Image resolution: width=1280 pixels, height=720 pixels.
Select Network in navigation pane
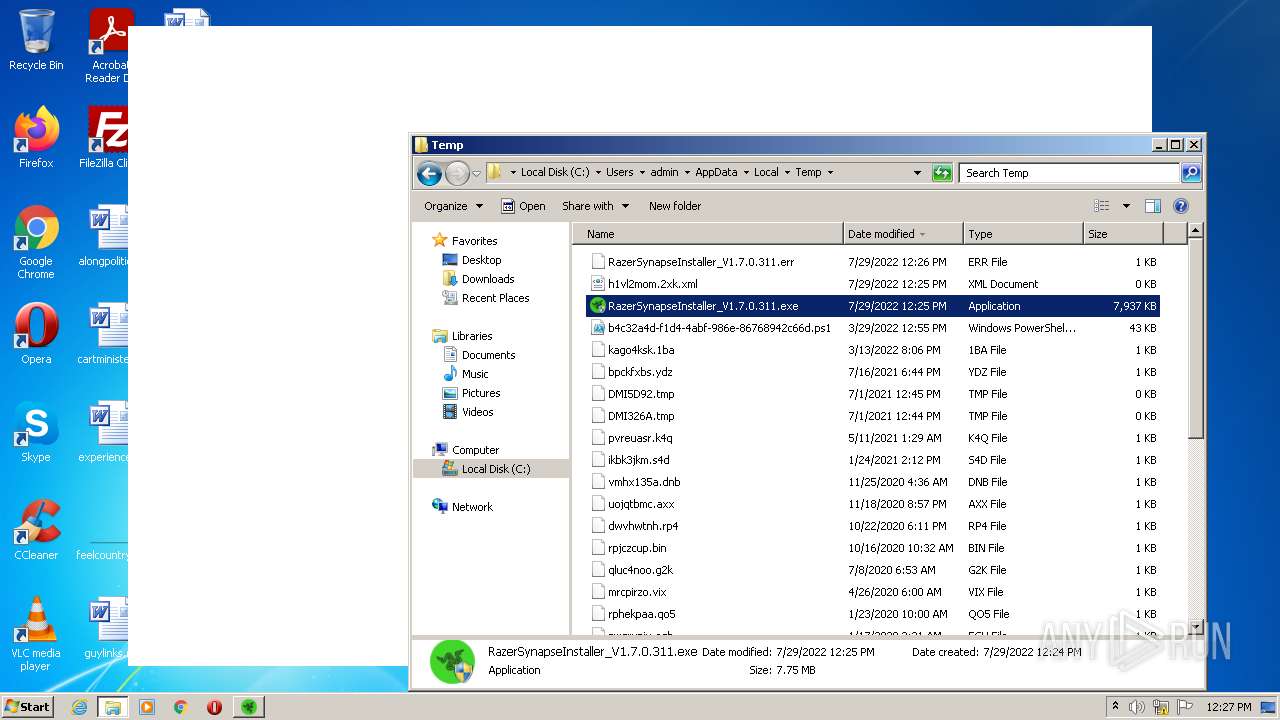[472, 507]
